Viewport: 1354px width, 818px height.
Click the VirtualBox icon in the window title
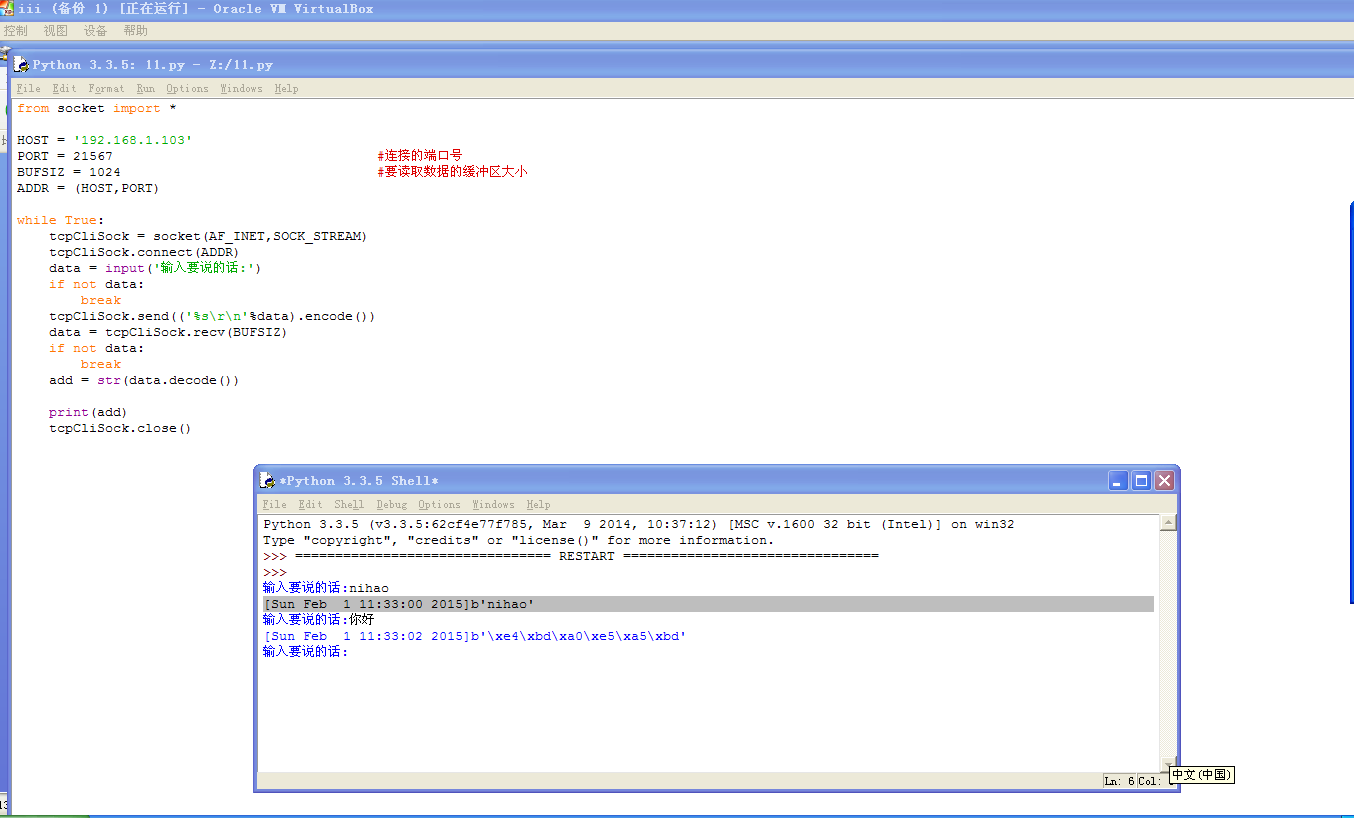[7, 8]
